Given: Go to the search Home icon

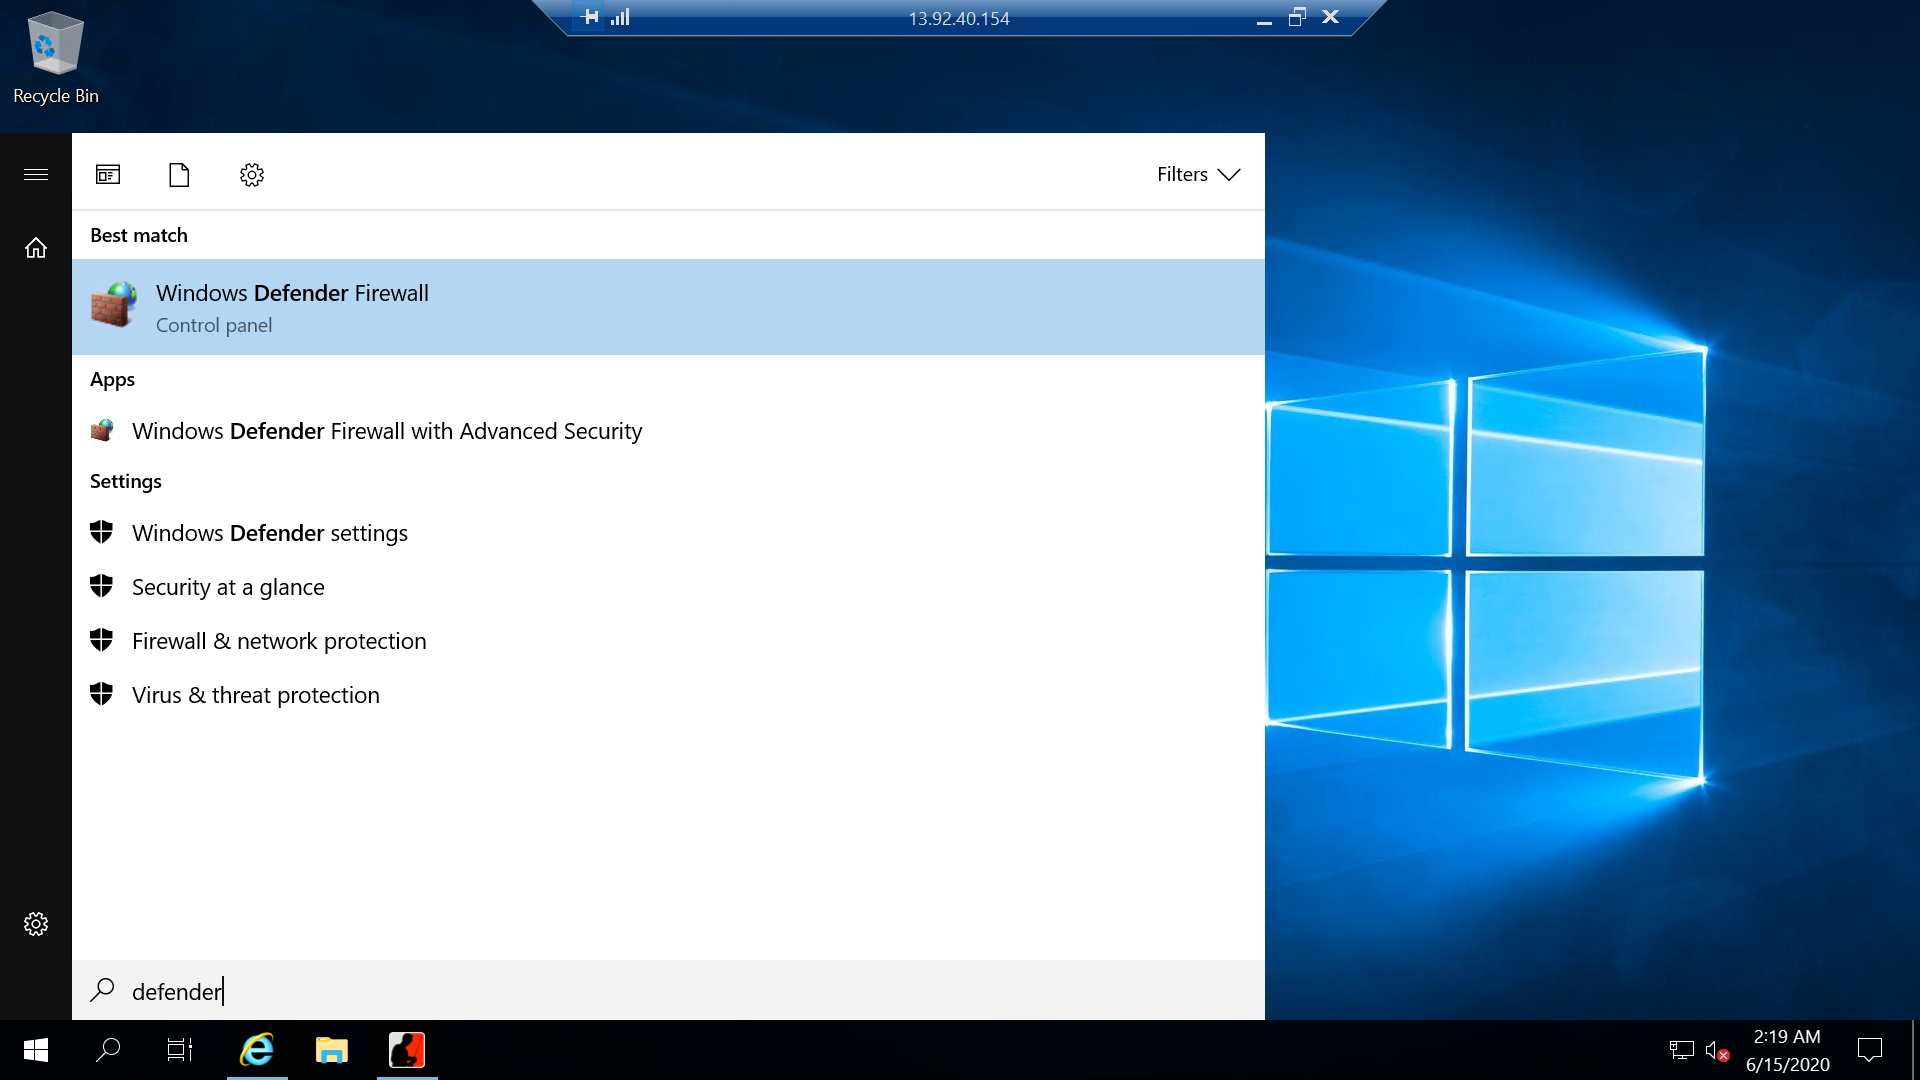Looking at the screenshot, I should point(36,248).
